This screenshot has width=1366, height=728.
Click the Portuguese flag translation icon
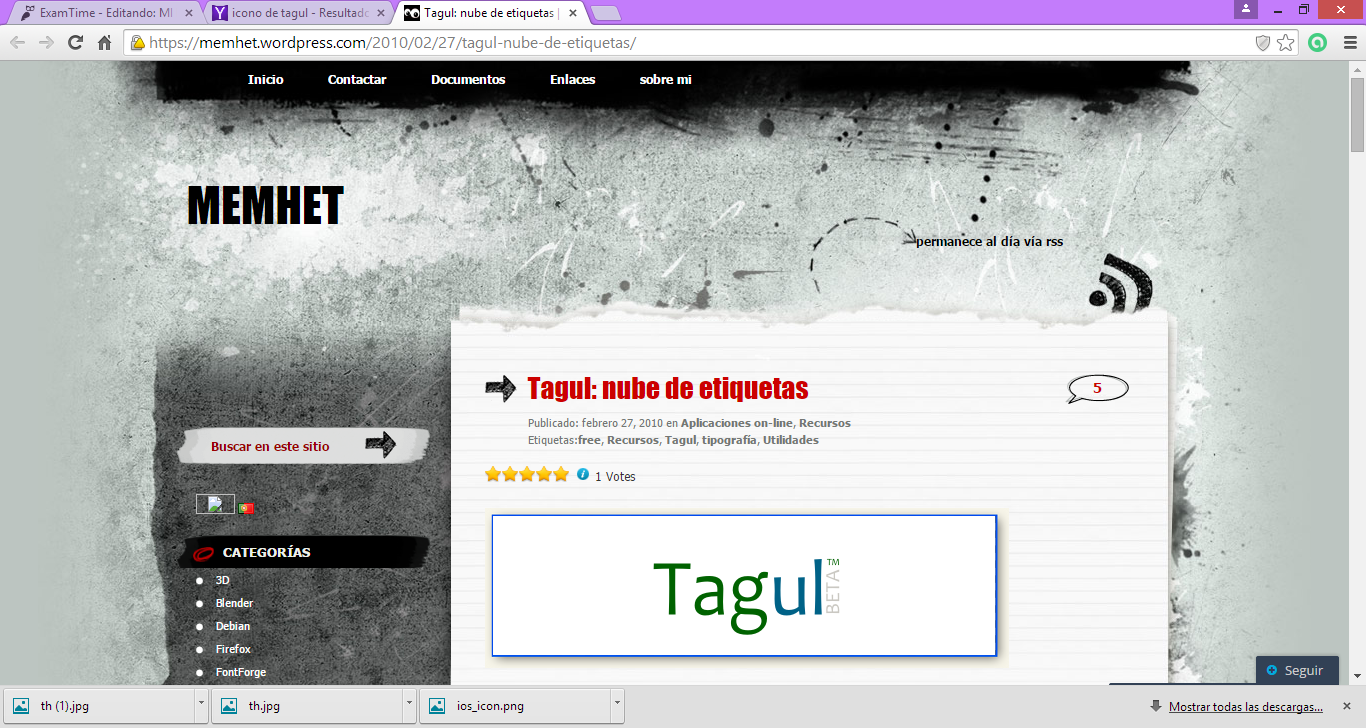point(246,508)
